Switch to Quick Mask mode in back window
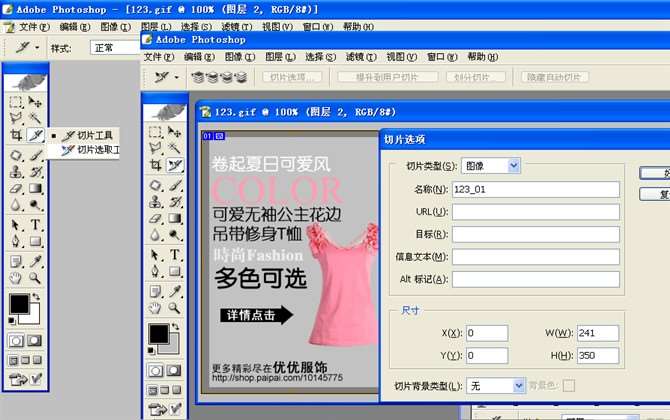This screenshot has height=420, width=670. 35,341
